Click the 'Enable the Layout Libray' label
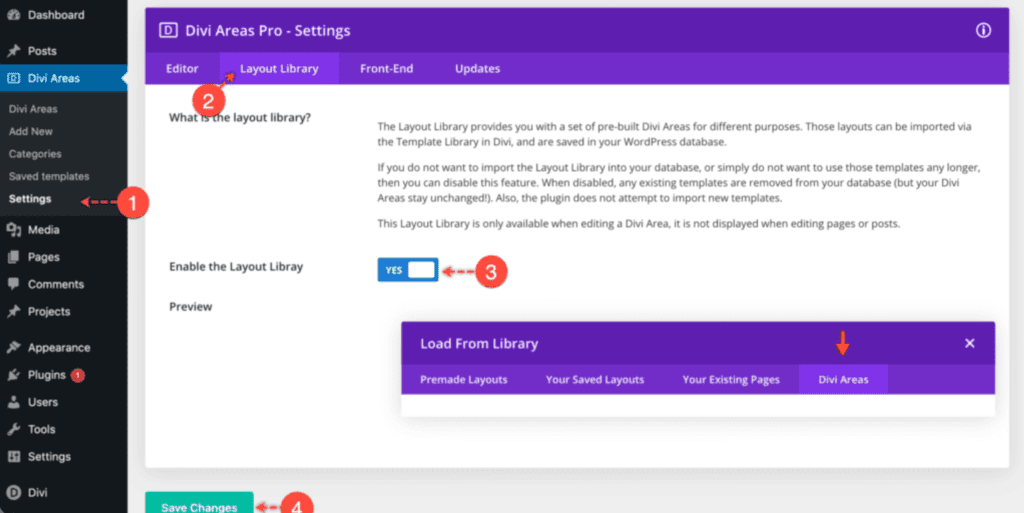1024x513 pixels. pyautogui.click(x=236, y=266)
